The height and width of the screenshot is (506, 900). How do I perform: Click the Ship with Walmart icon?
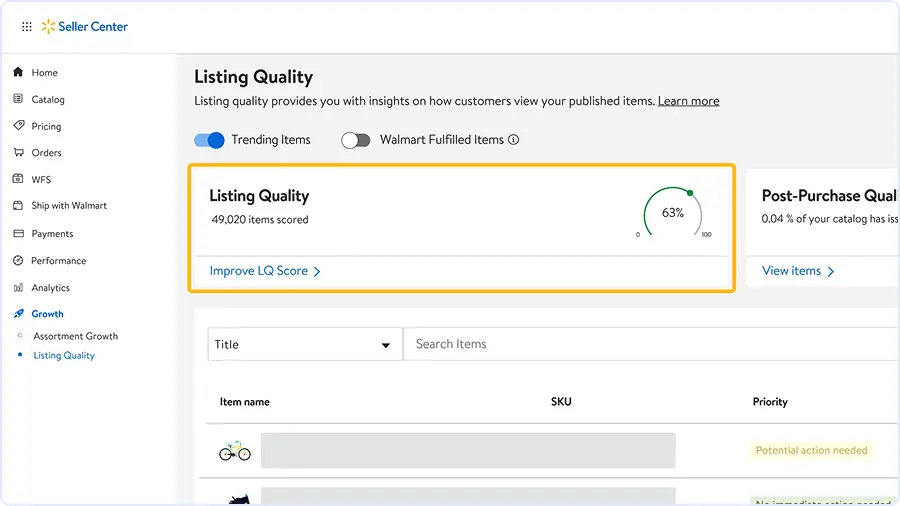point(18,205)
